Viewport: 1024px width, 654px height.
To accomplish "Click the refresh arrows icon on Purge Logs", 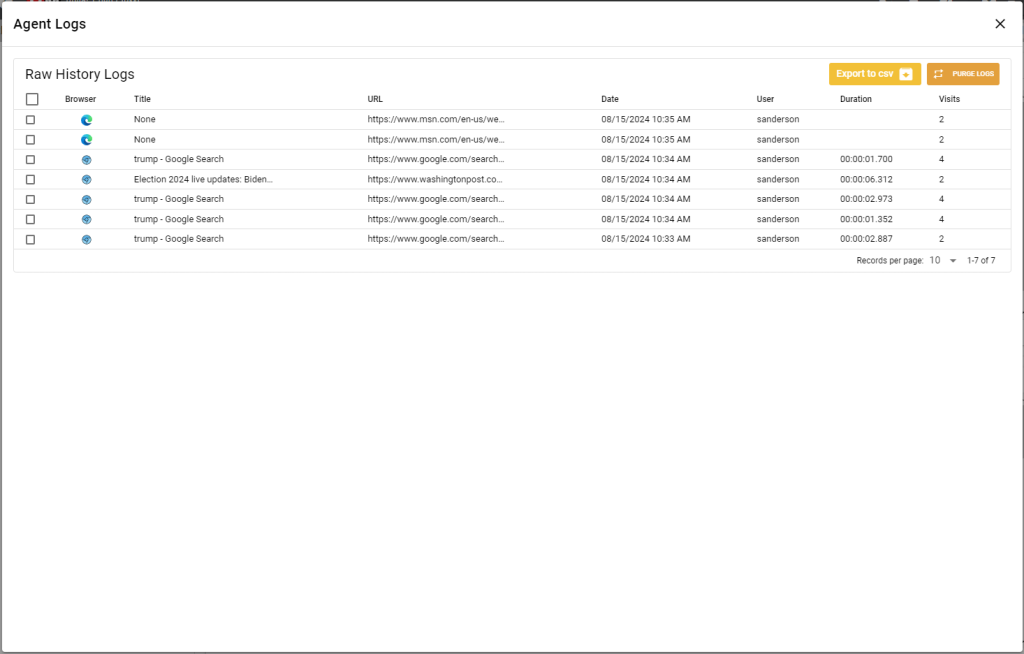I will [938, 74].
